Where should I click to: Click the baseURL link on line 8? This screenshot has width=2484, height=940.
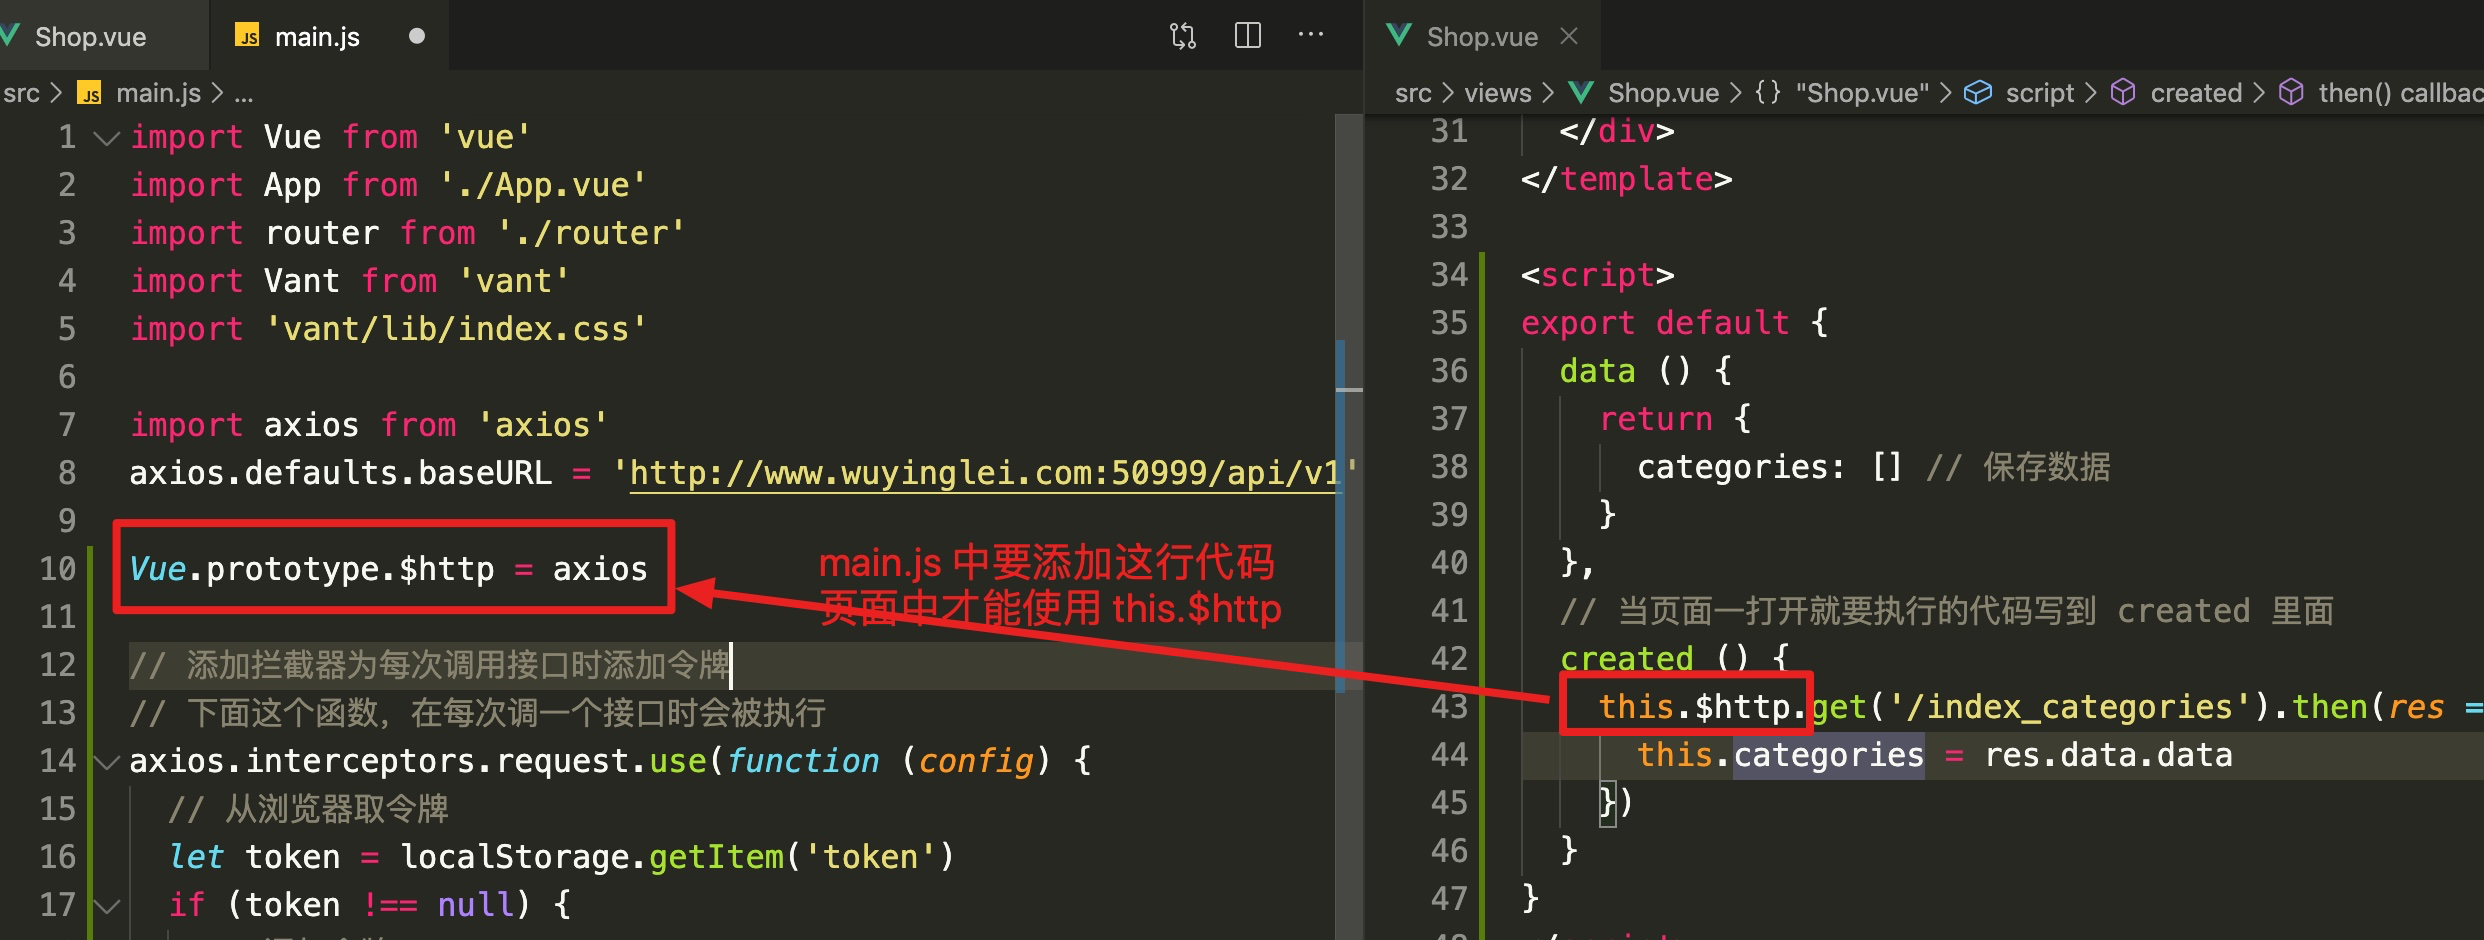[x=984, y=472]
